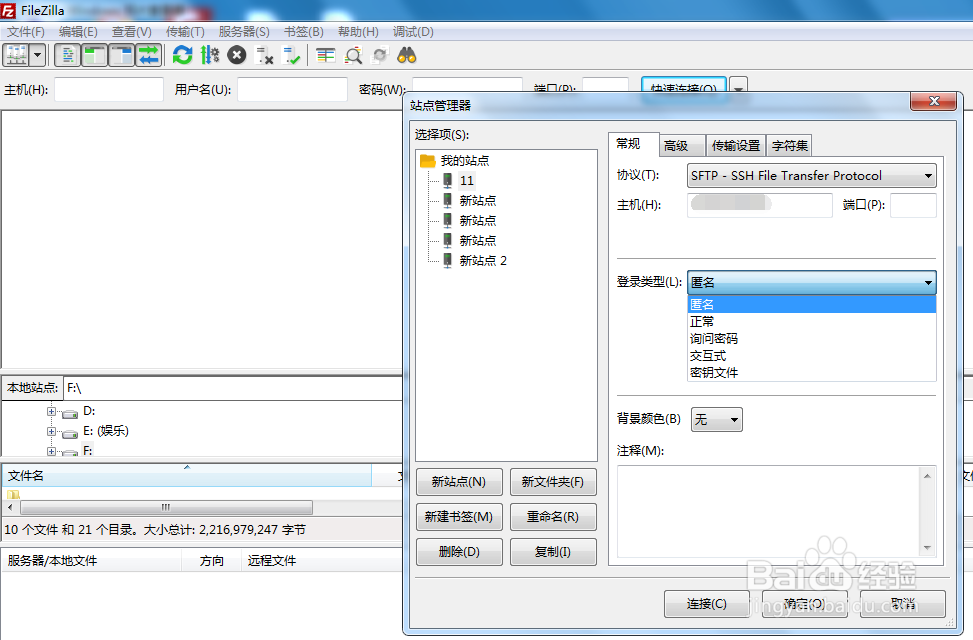Open the 调试(D) menu
Screen dimensions: 973x640
tap(413, 32)
